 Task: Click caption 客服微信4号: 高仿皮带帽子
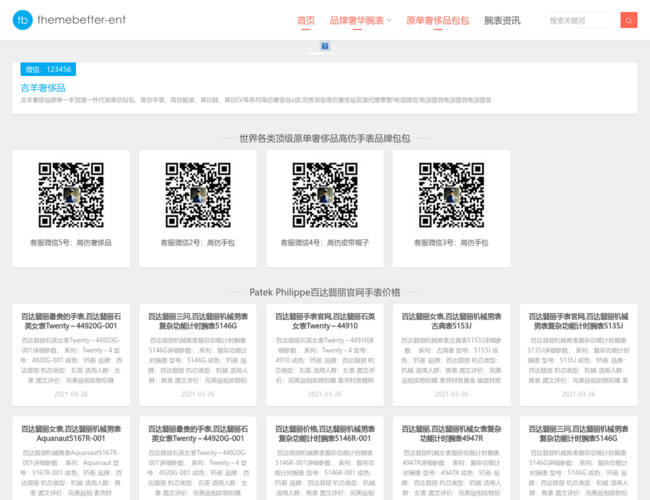click(x=325, y=243)
